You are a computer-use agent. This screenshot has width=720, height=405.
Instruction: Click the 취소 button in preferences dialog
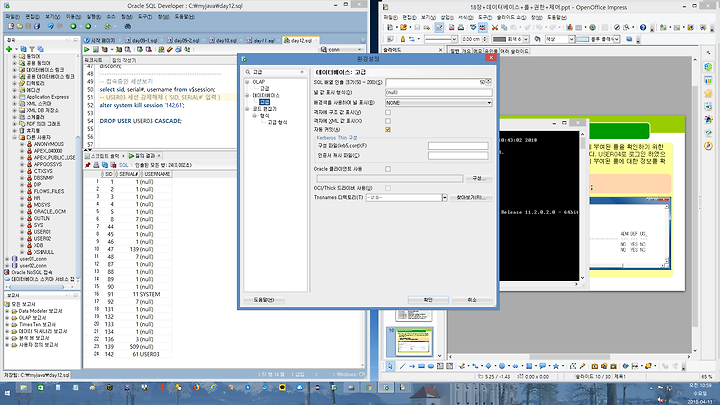(472, 300)
